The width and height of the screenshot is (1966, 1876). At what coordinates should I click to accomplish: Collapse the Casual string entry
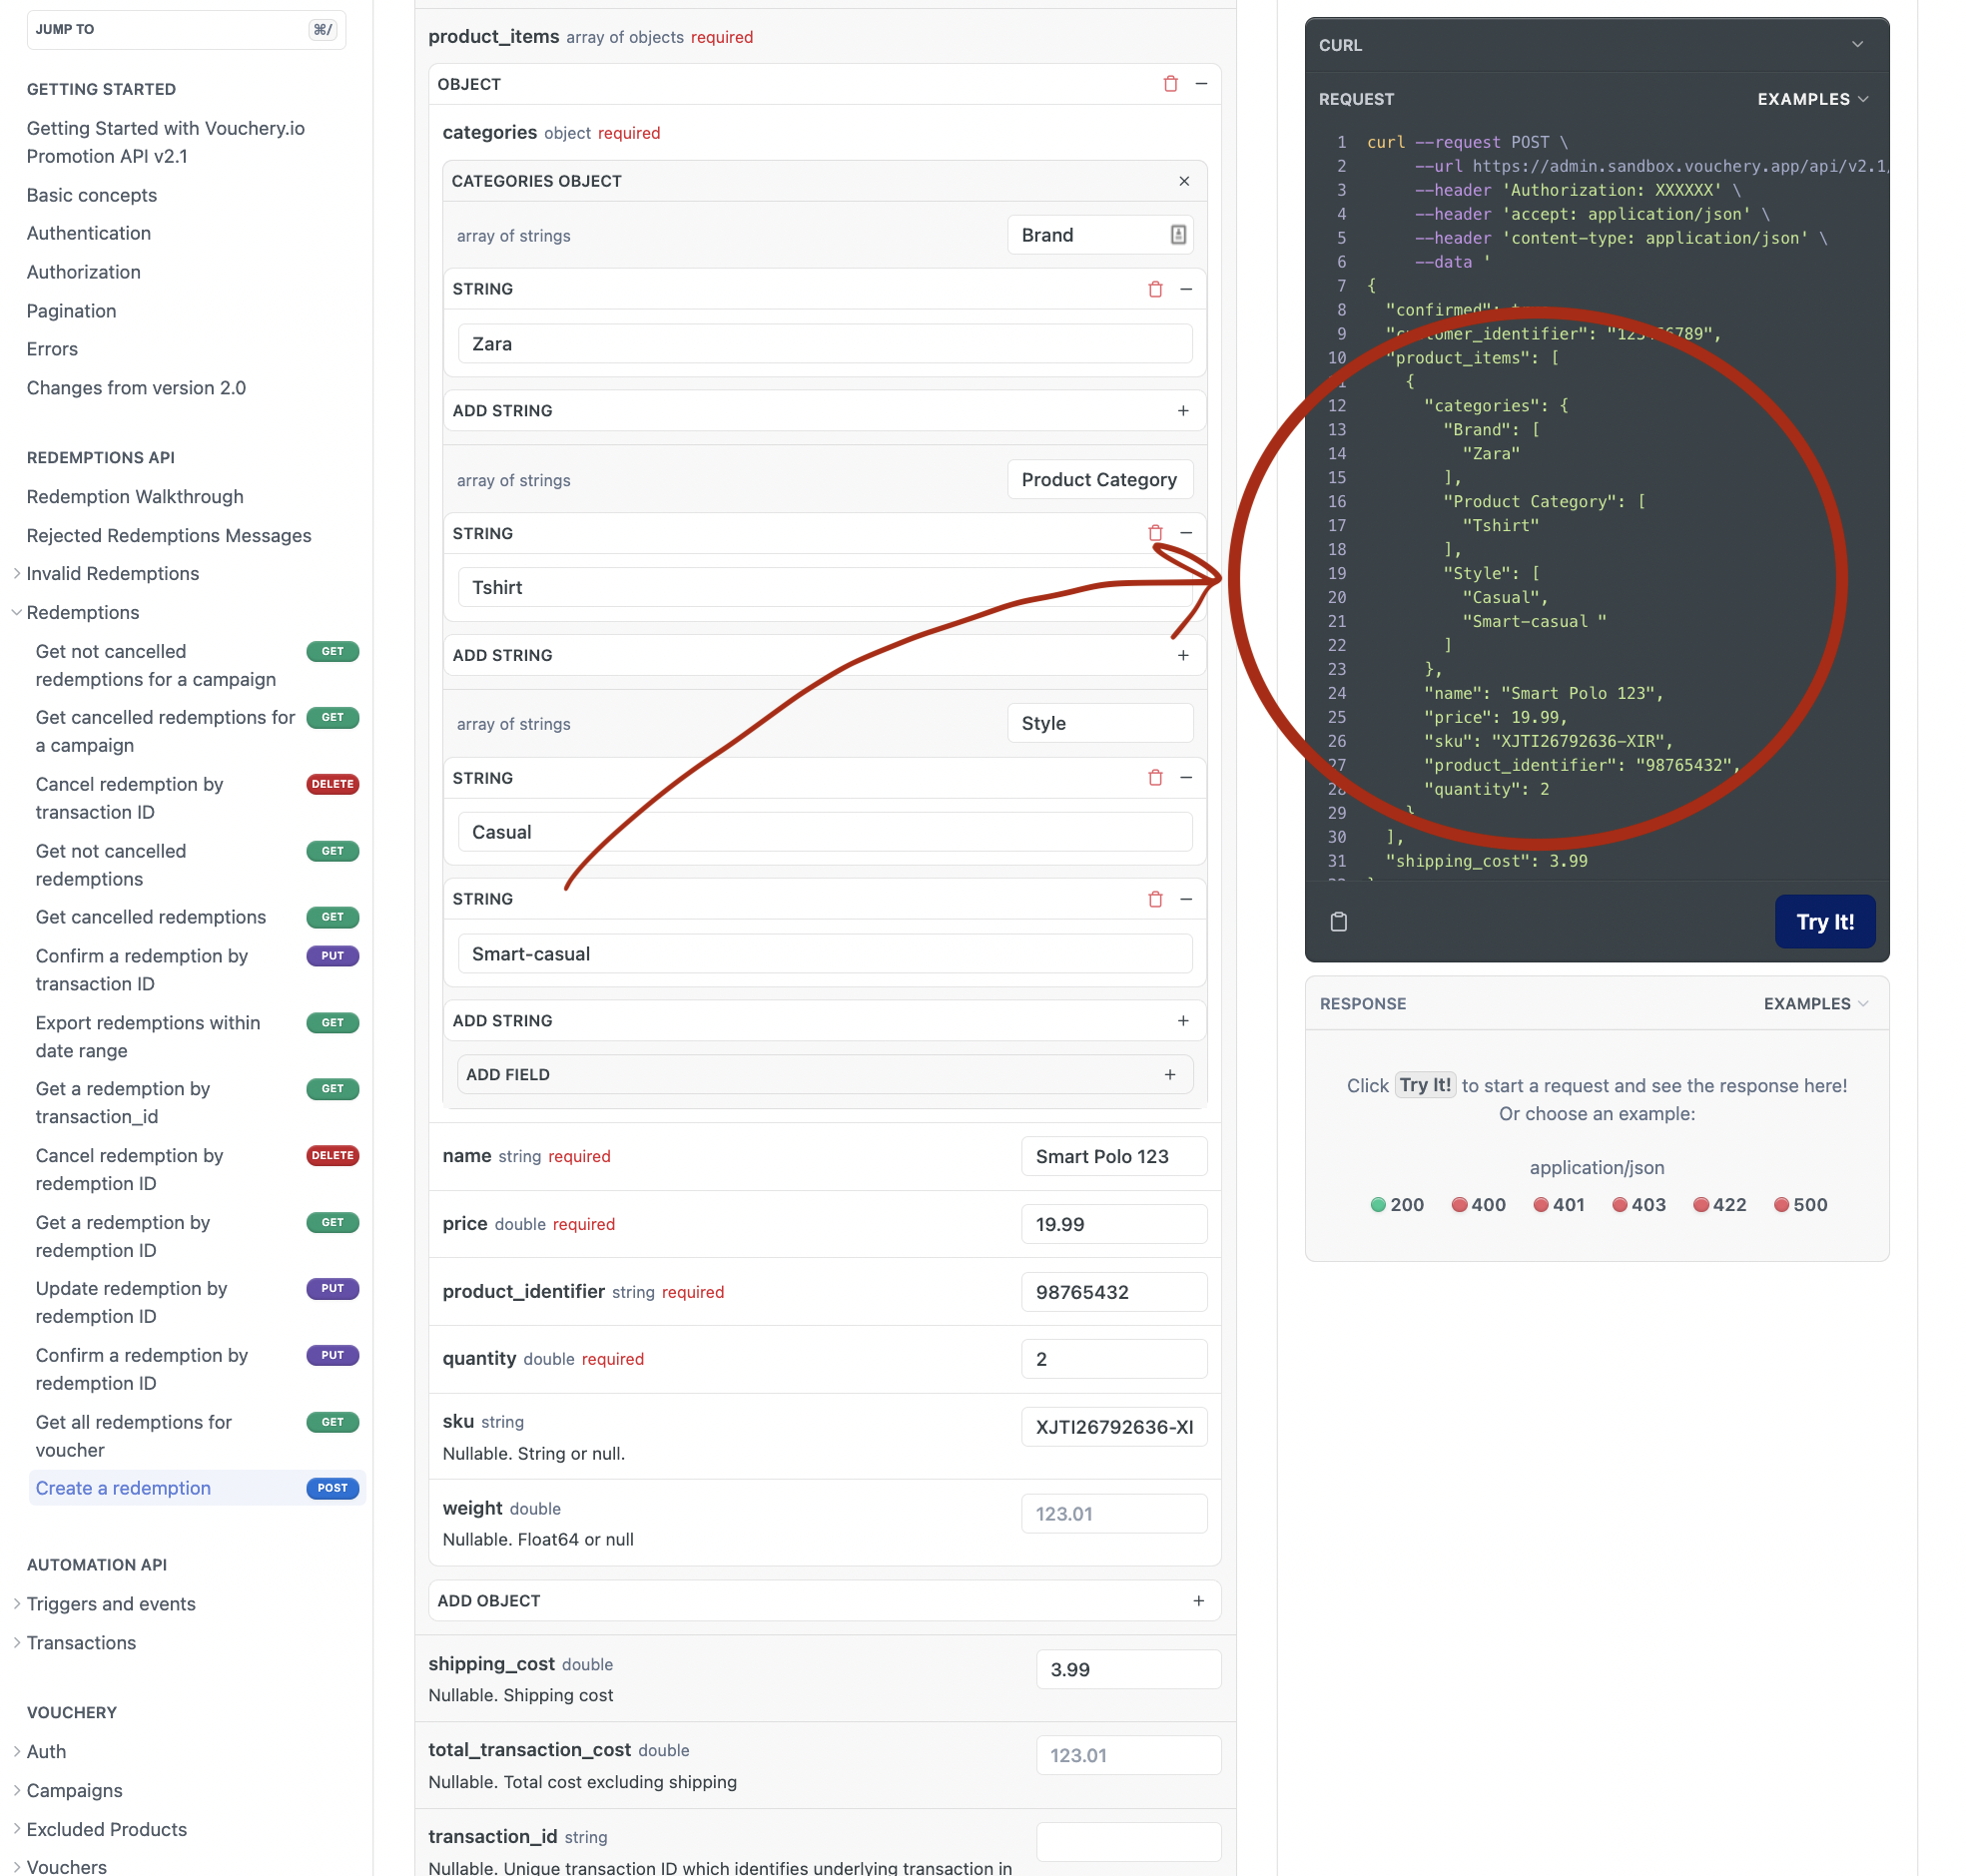pos(1186,778)
